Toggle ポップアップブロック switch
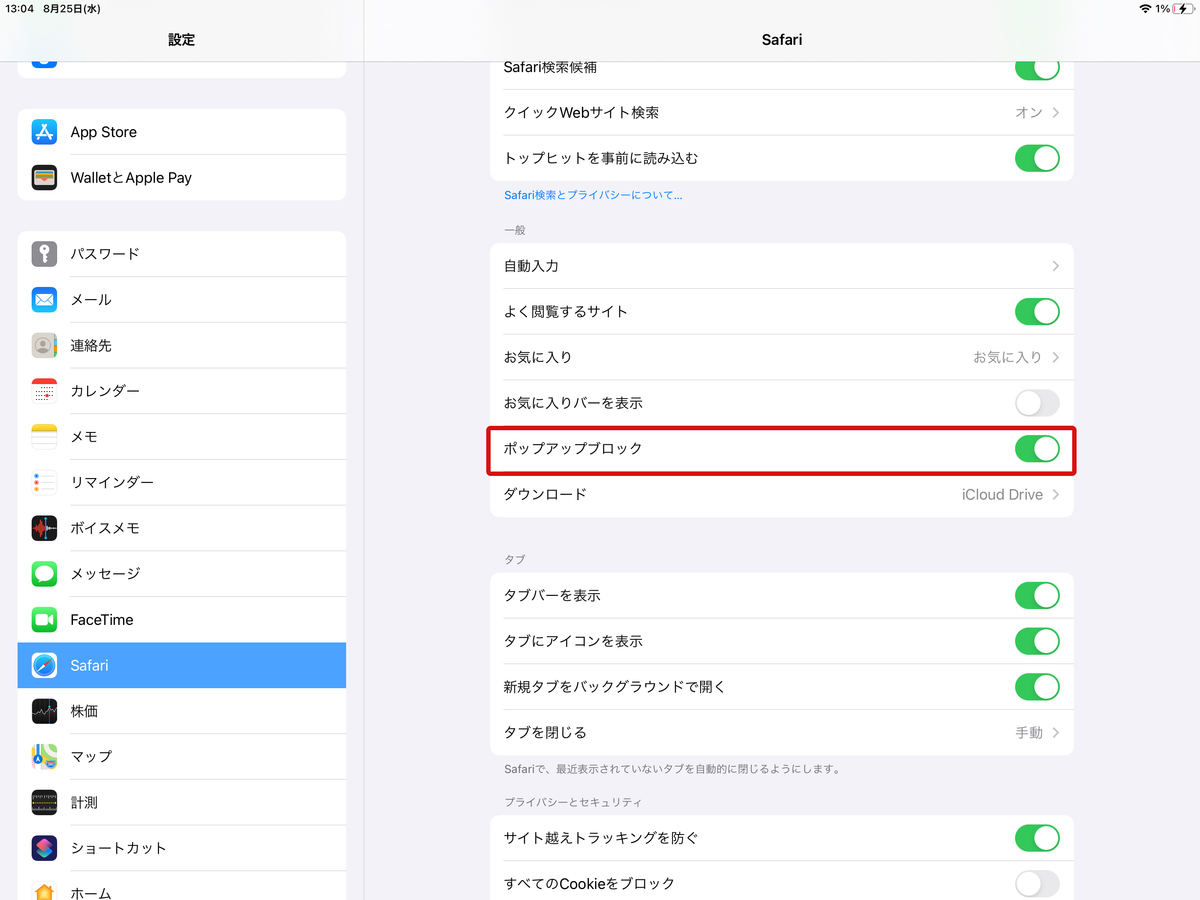The width and height of the screenshot is (1200, 900). pos(1037,449)
